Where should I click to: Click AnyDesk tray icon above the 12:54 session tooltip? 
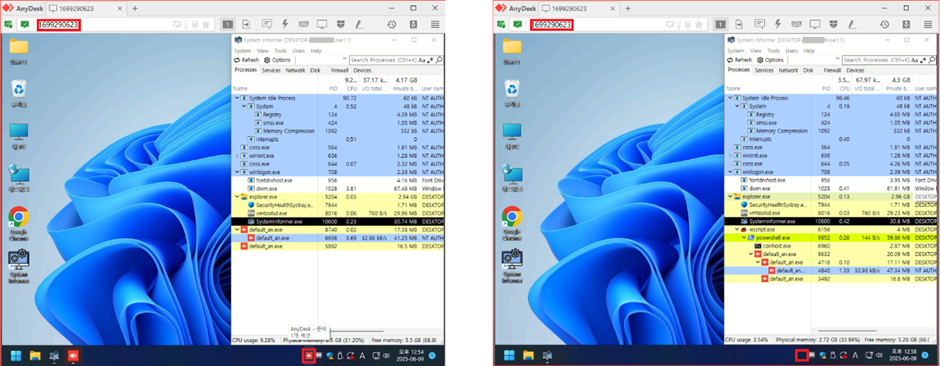tap(309, 355)
